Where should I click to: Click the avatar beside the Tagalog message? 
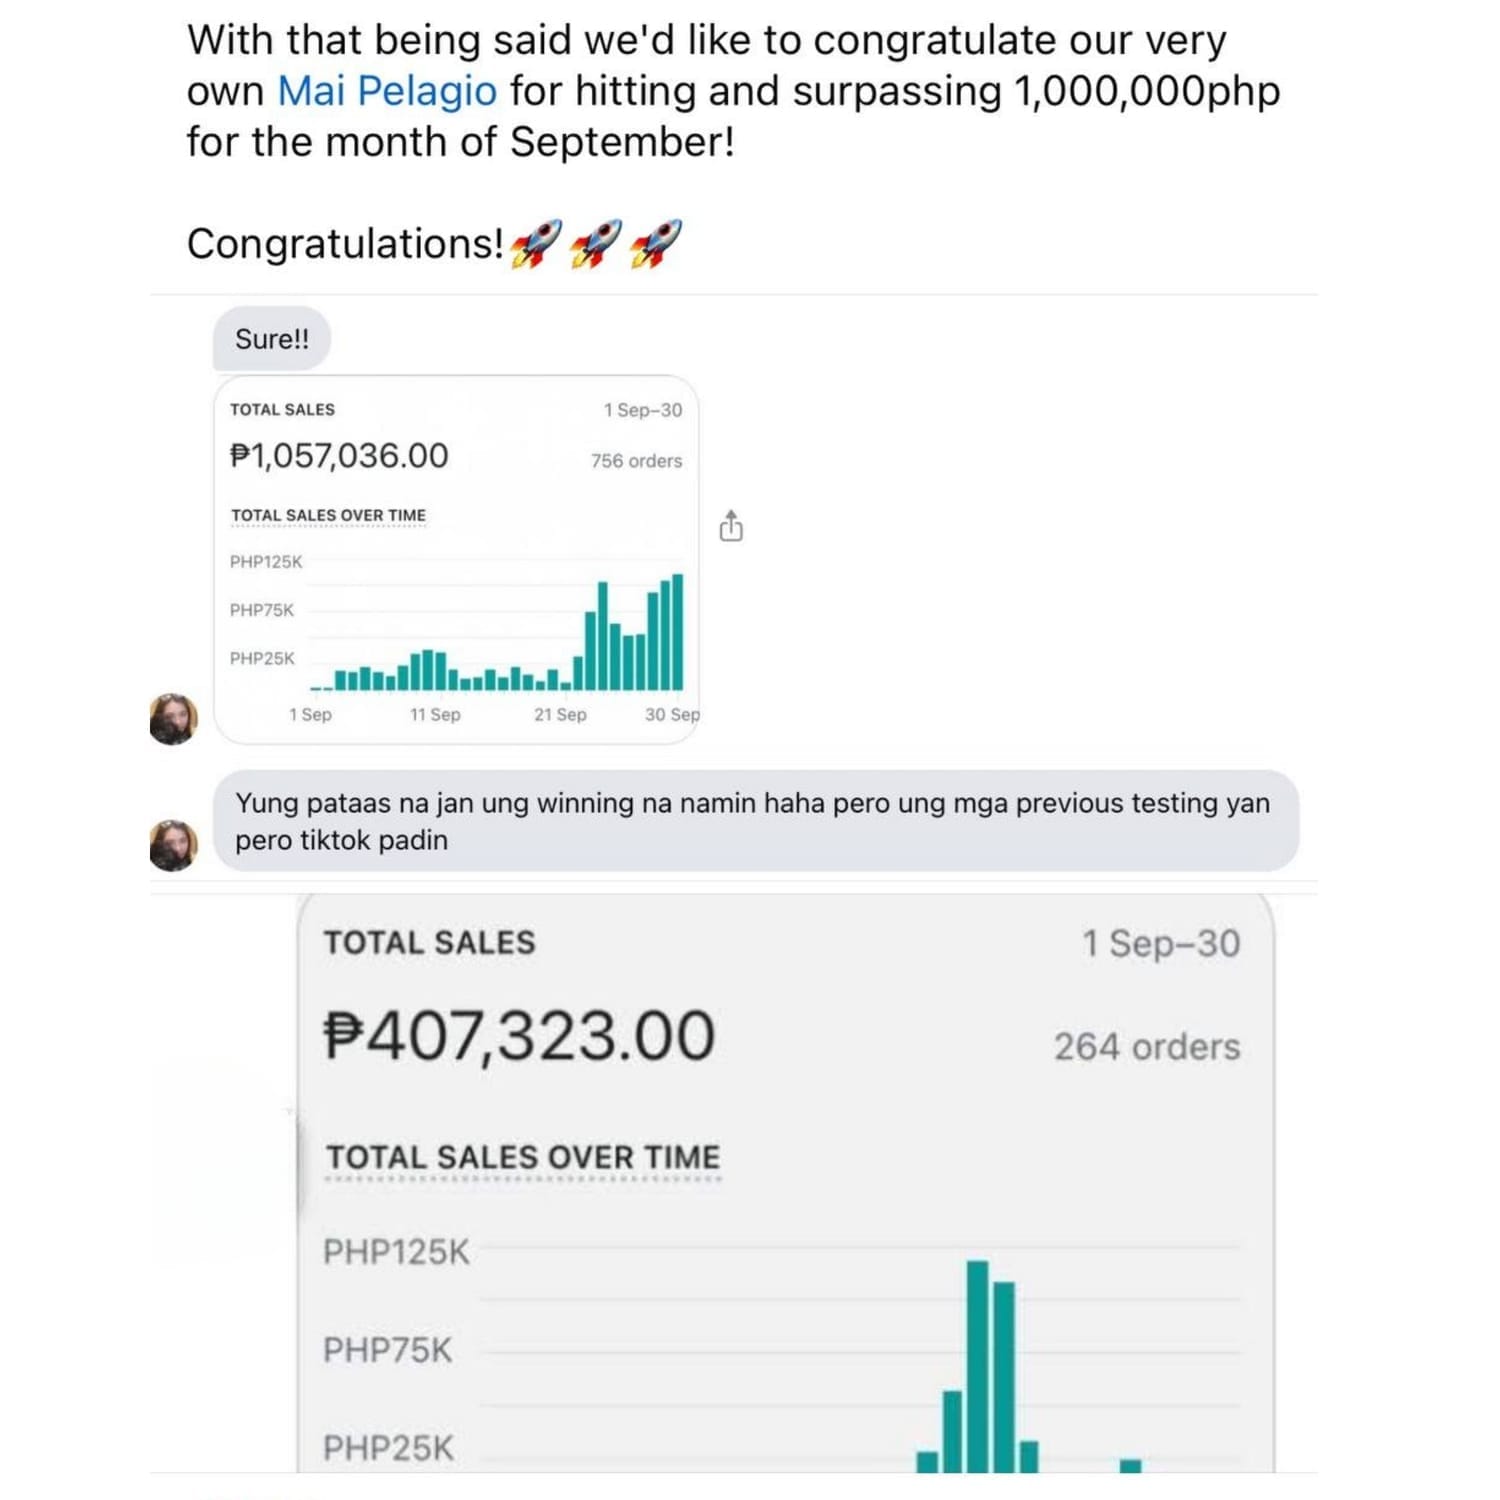173,845
